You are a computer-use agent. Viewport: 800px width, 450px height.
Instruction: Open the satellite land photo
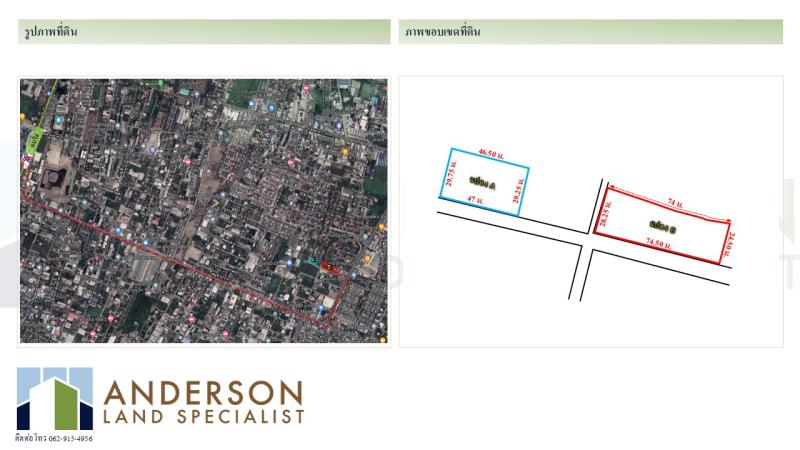(x=204, y=211)
